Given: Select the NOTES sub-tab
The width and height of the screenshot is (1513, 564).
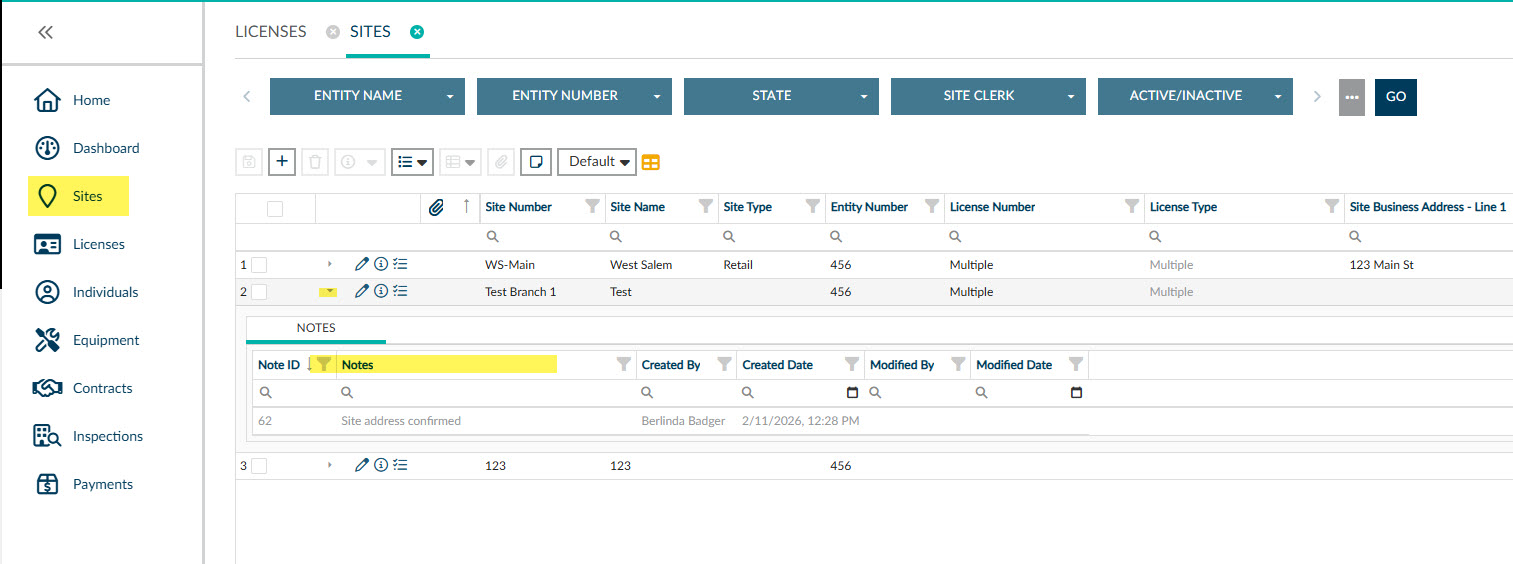Looking at the screenshot, I should [x=316, y=328].
